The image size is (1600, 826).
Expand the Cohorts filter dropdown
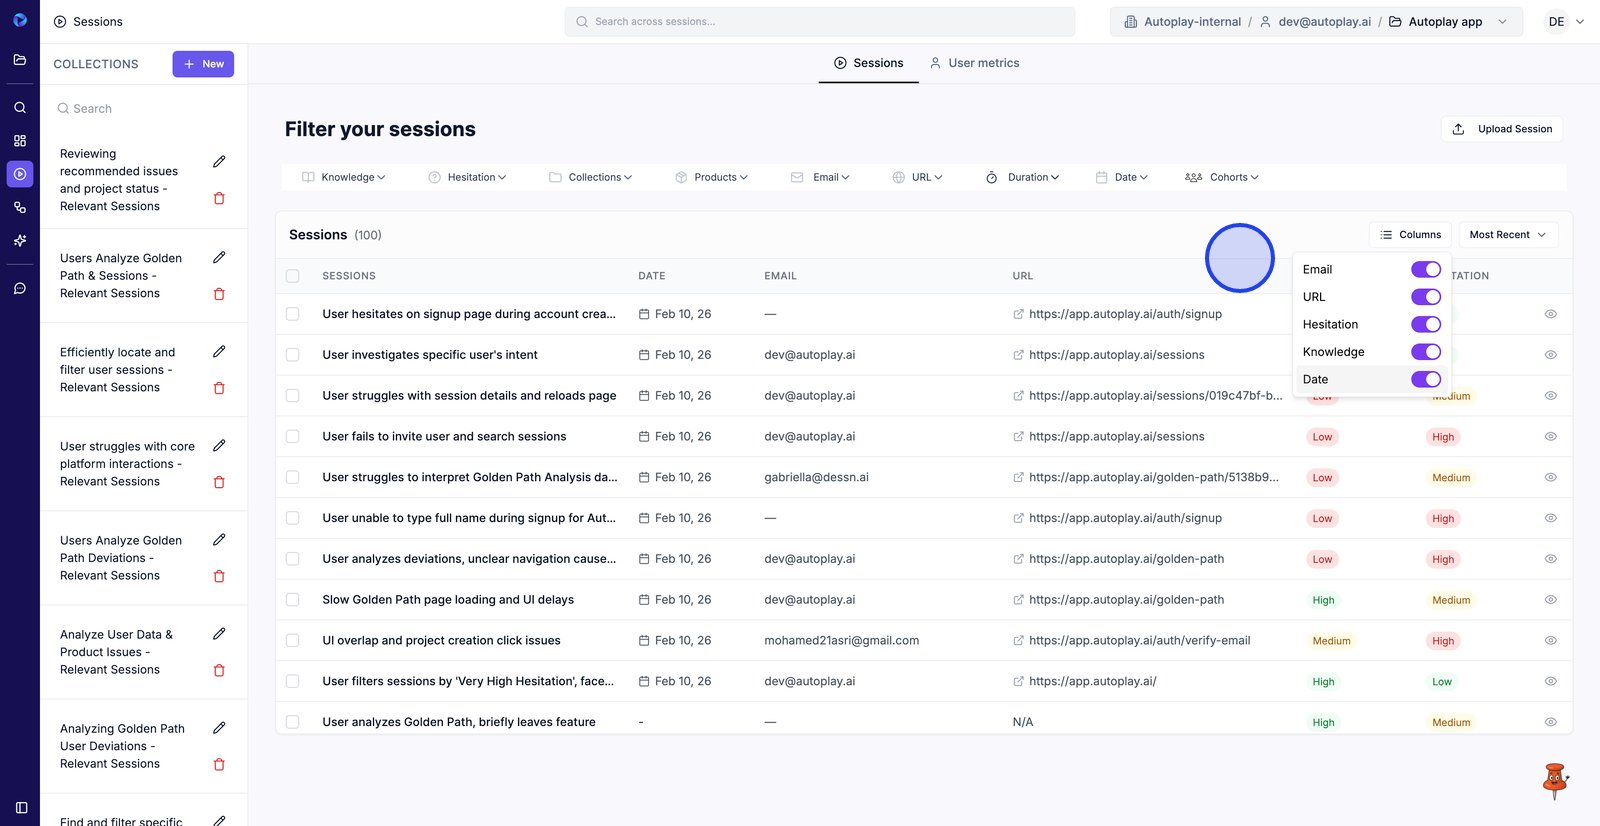tap(1221, 177)
